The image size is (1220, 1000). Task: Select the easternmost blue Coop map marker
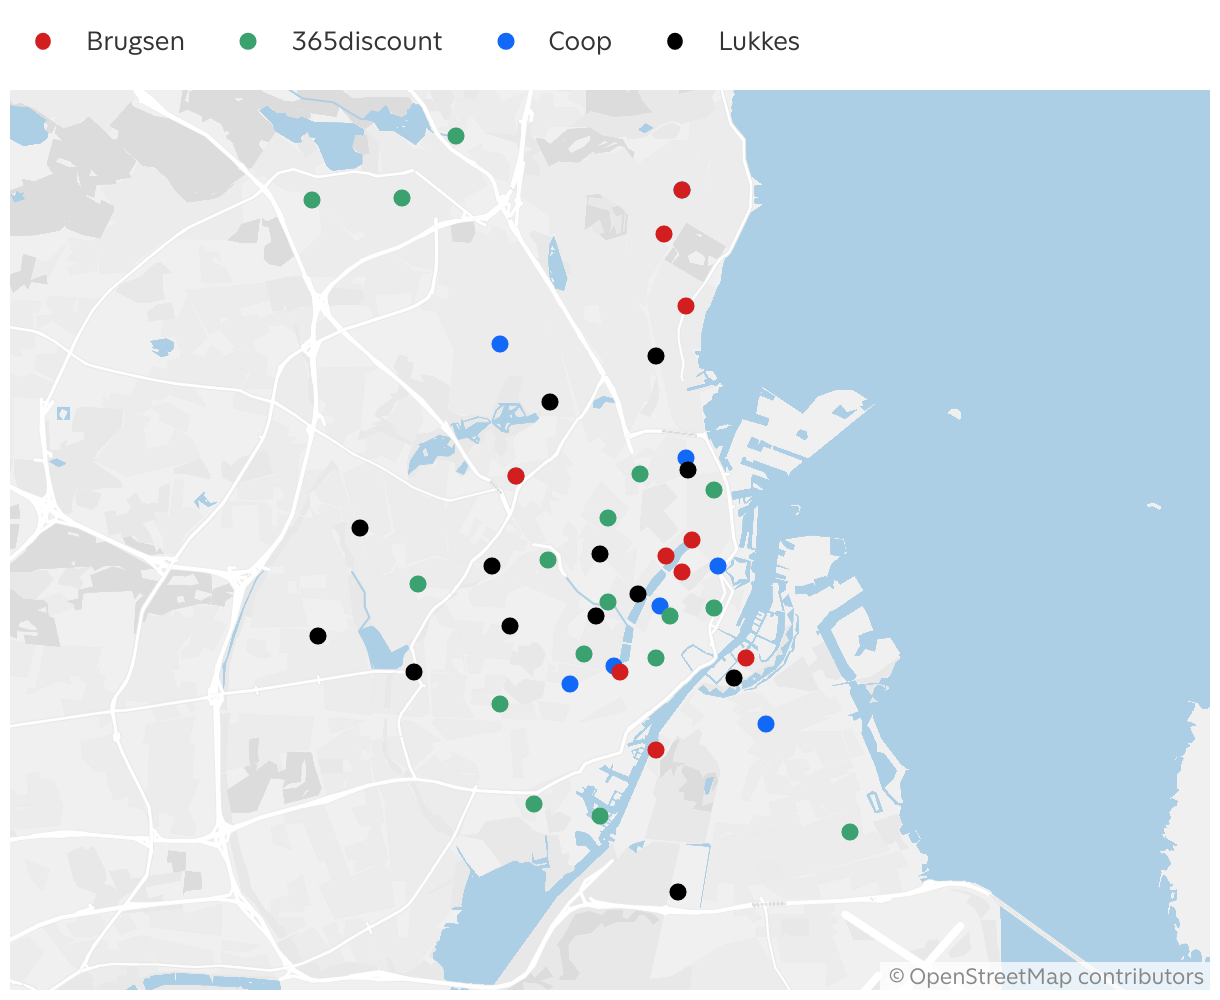(766, 724)
